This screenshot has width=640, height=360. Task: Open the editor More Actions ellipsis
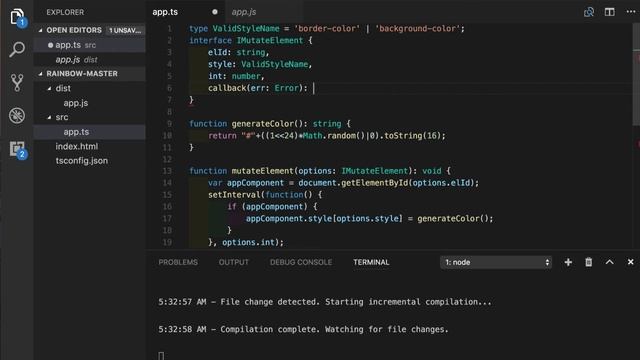tap(631, 12)
